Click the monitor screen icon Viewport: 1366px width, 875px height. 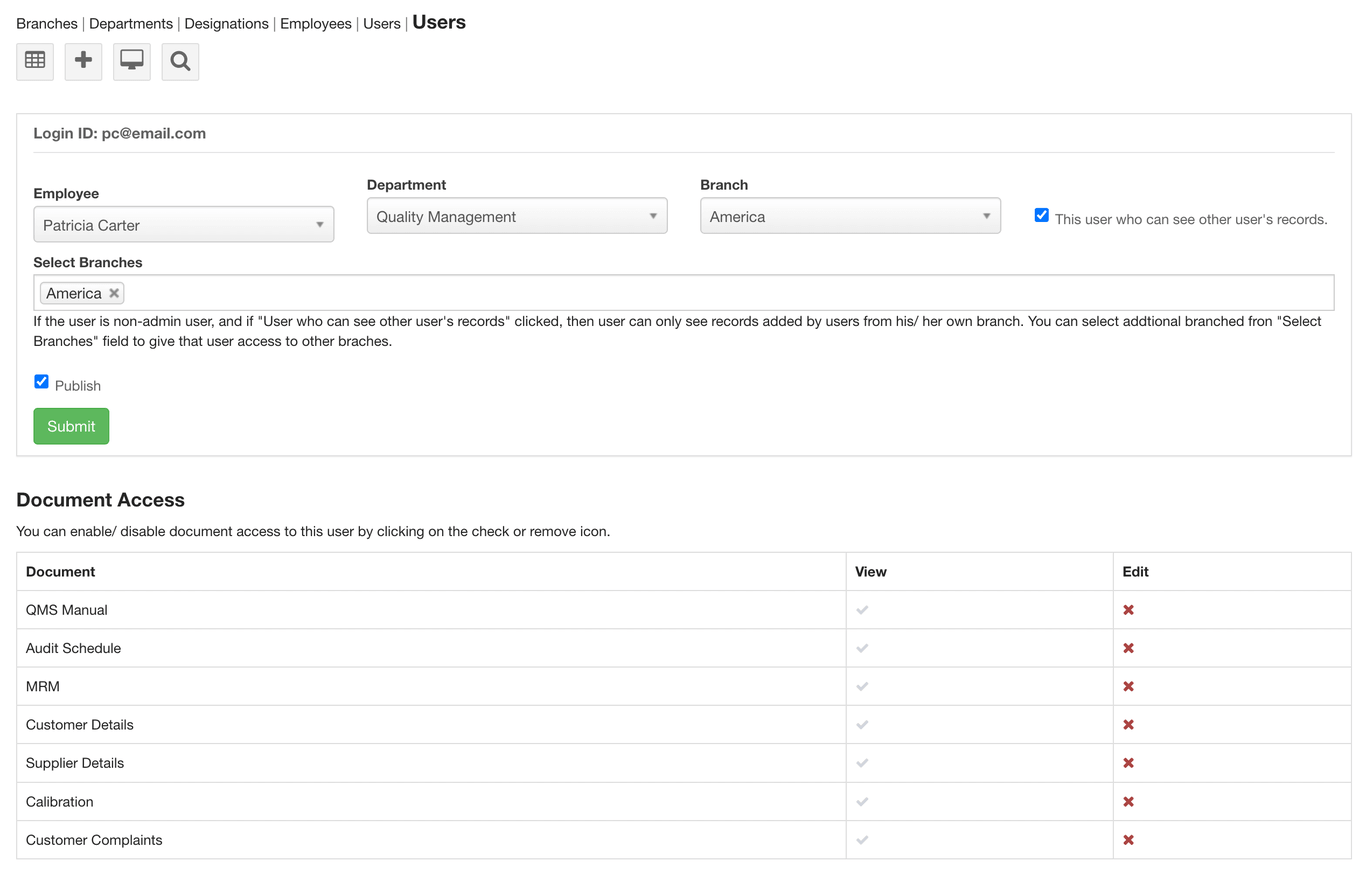[x=132, y=61]
